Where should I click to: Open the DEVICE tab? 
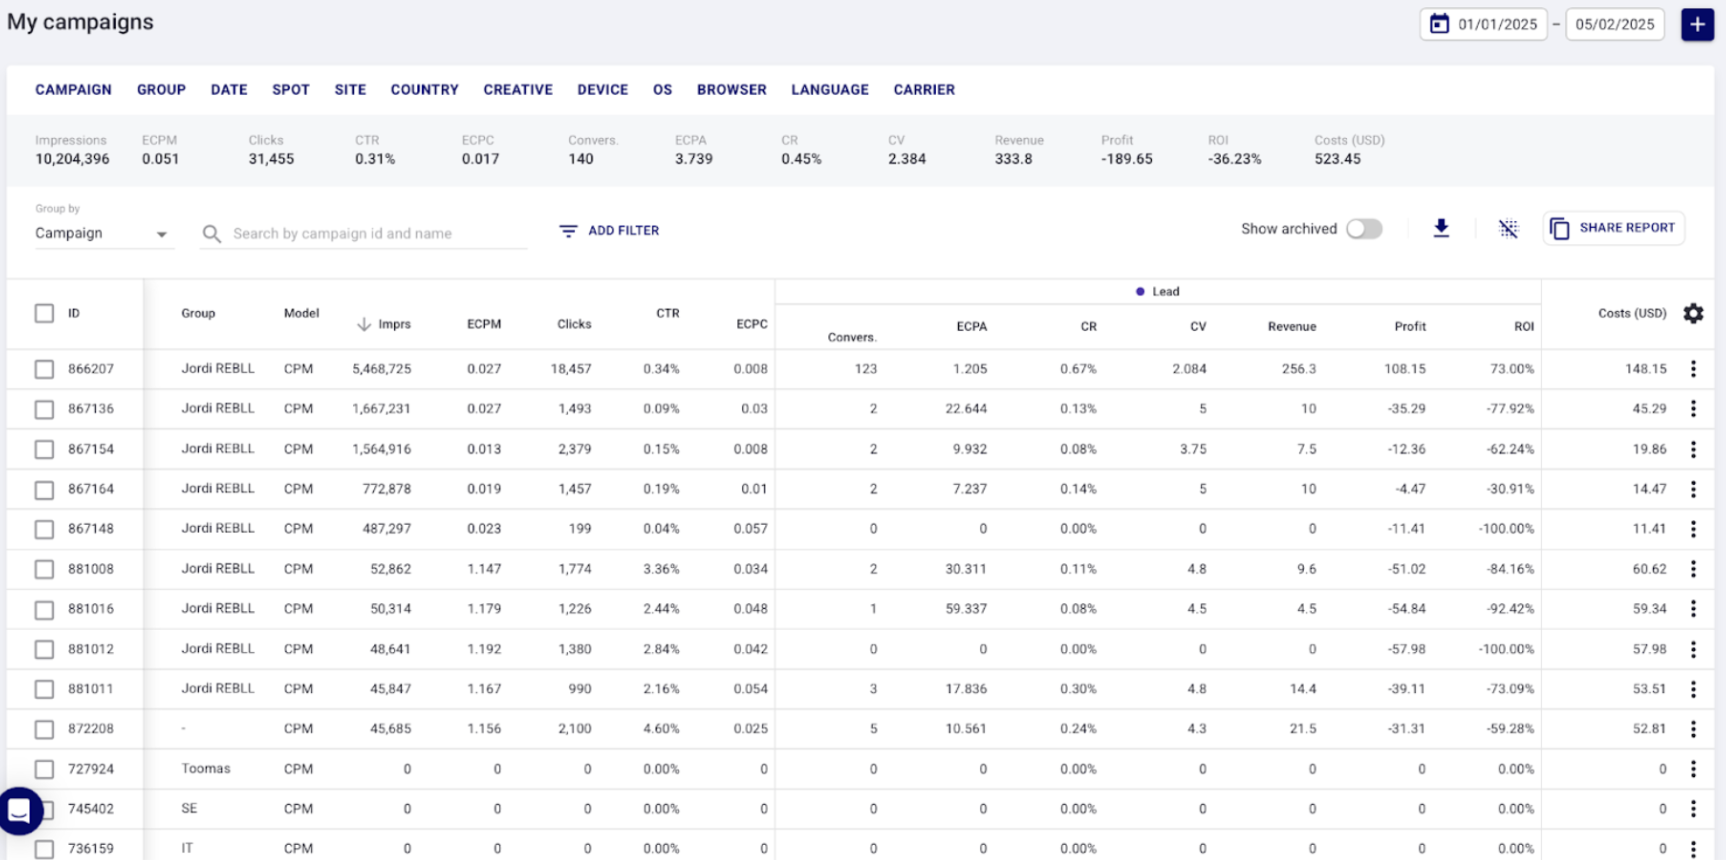[x=602, y=89]
